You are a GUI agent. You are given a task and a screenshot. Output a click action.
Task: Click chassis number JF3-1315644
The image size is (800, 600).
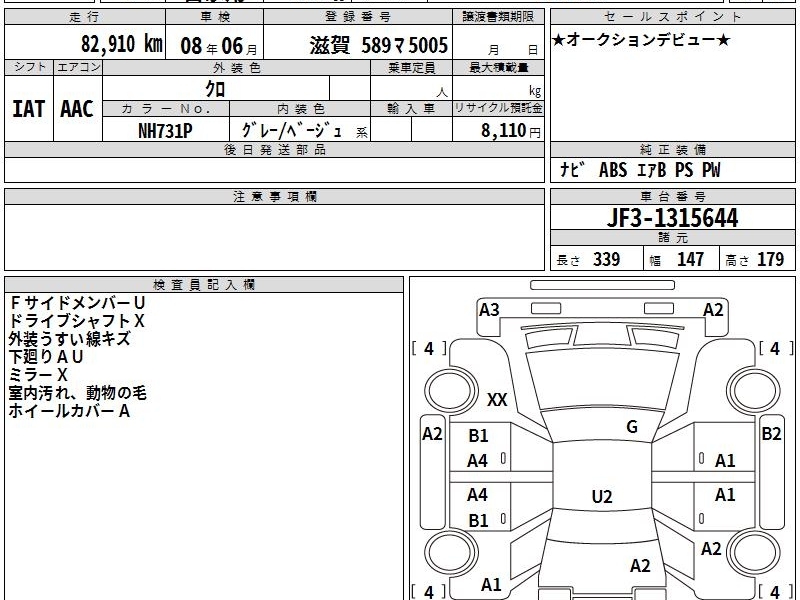(672, 218)
